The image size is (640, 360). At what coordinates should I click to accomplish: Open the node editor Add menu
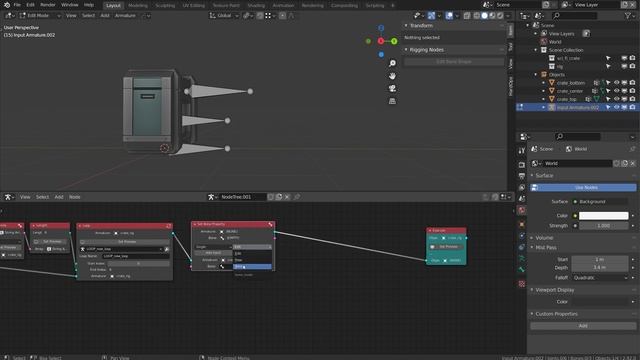pos(59,197)
